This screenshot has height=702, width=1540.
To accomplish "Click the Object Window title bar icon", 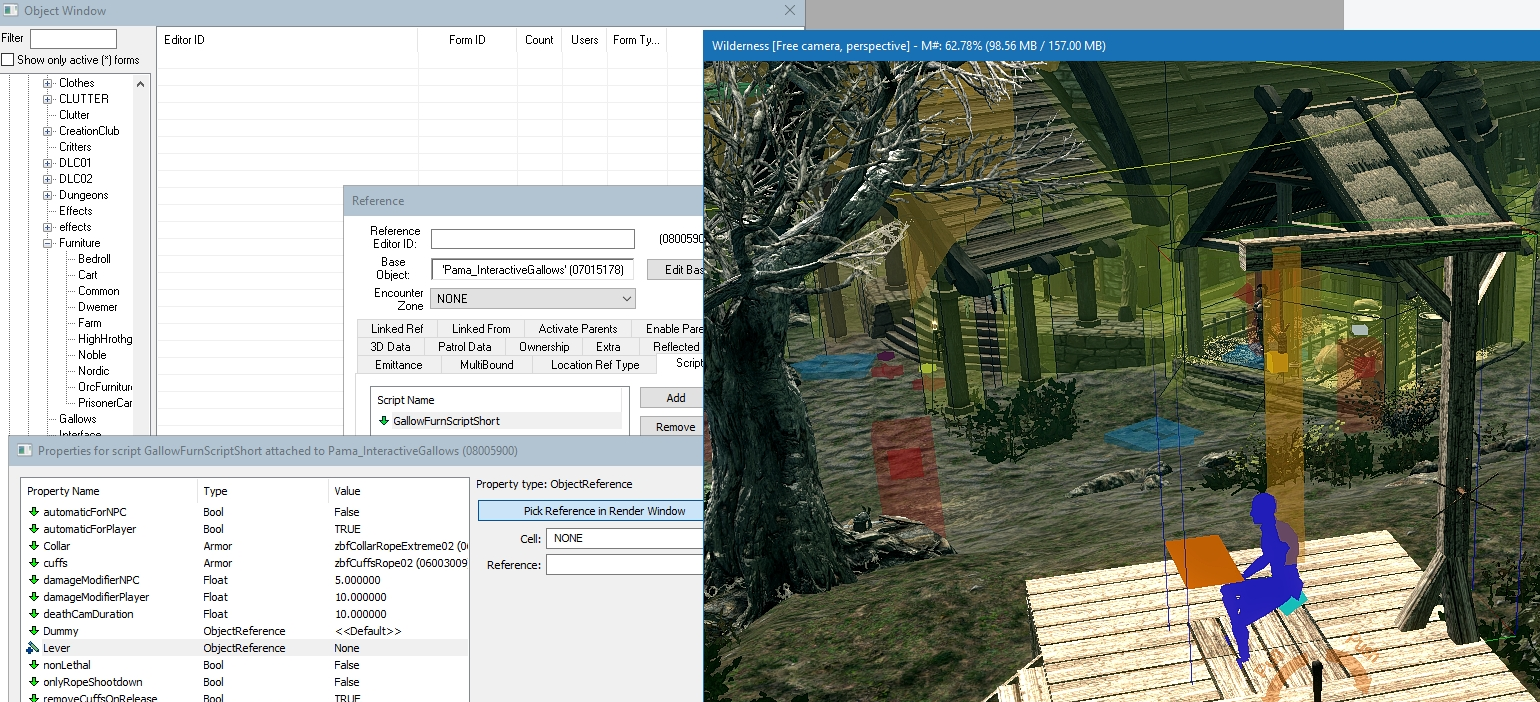I will (12, 11).
